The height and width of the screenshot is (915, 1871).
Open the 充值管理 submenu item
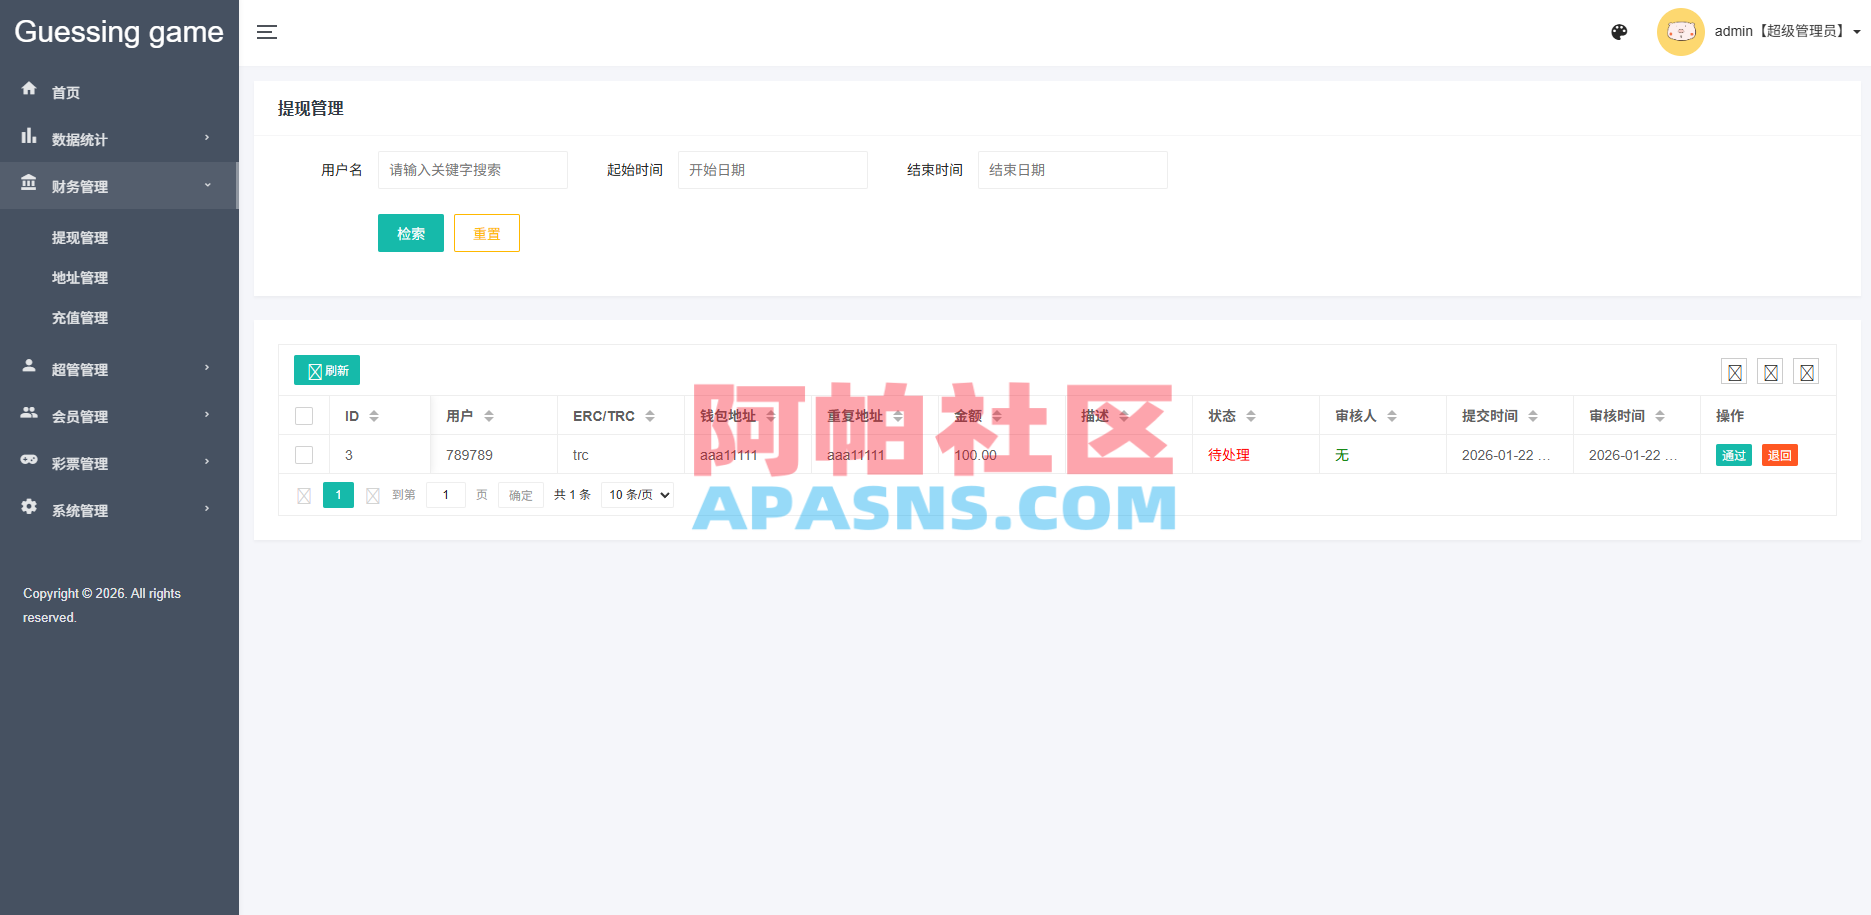(x=80, y=318)
